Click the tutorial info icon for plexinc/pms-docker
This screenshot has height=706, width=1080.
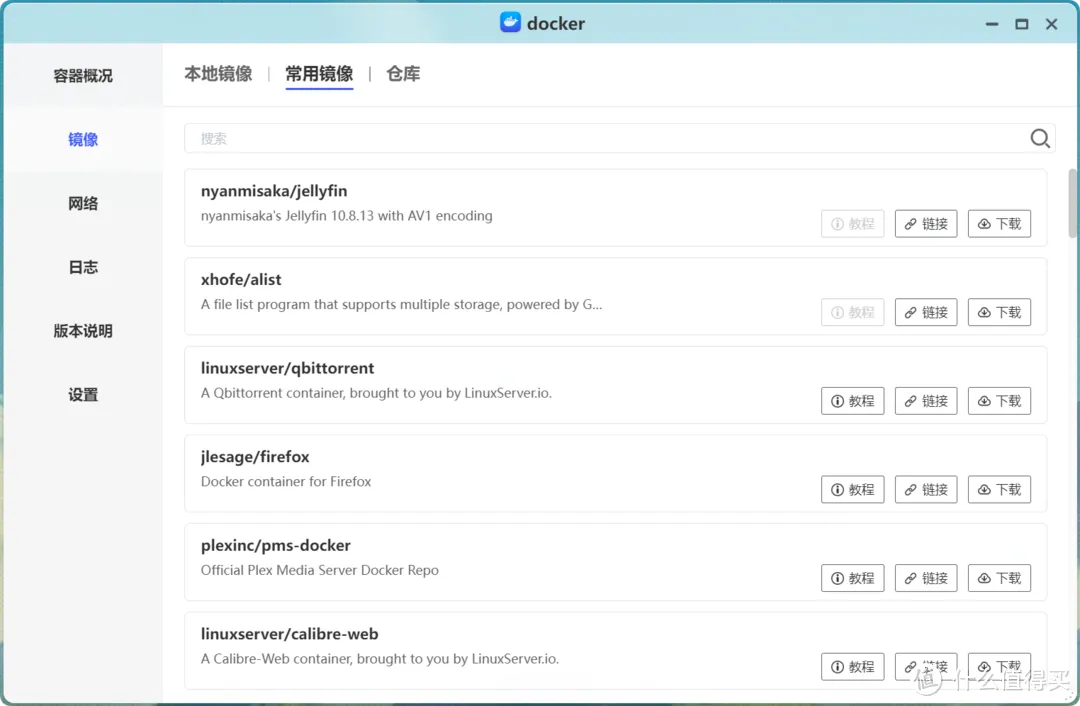[x=840, y=577]
